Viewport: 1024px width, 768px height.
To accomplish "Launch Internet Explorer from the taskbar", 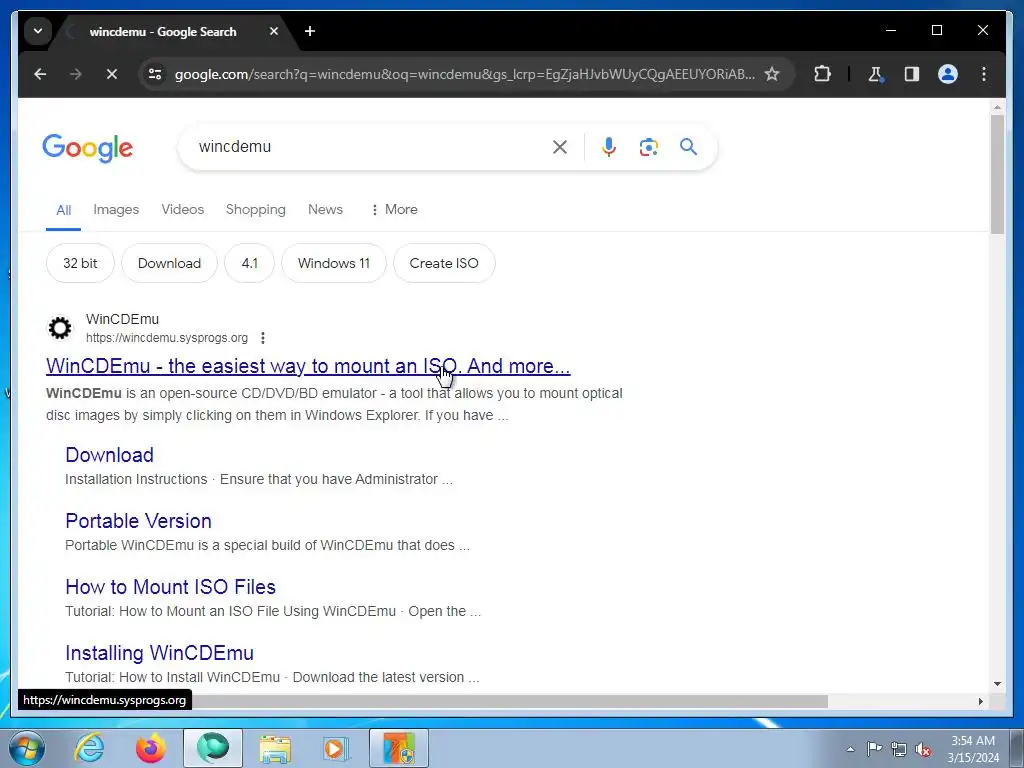I will tap(89, 748).
